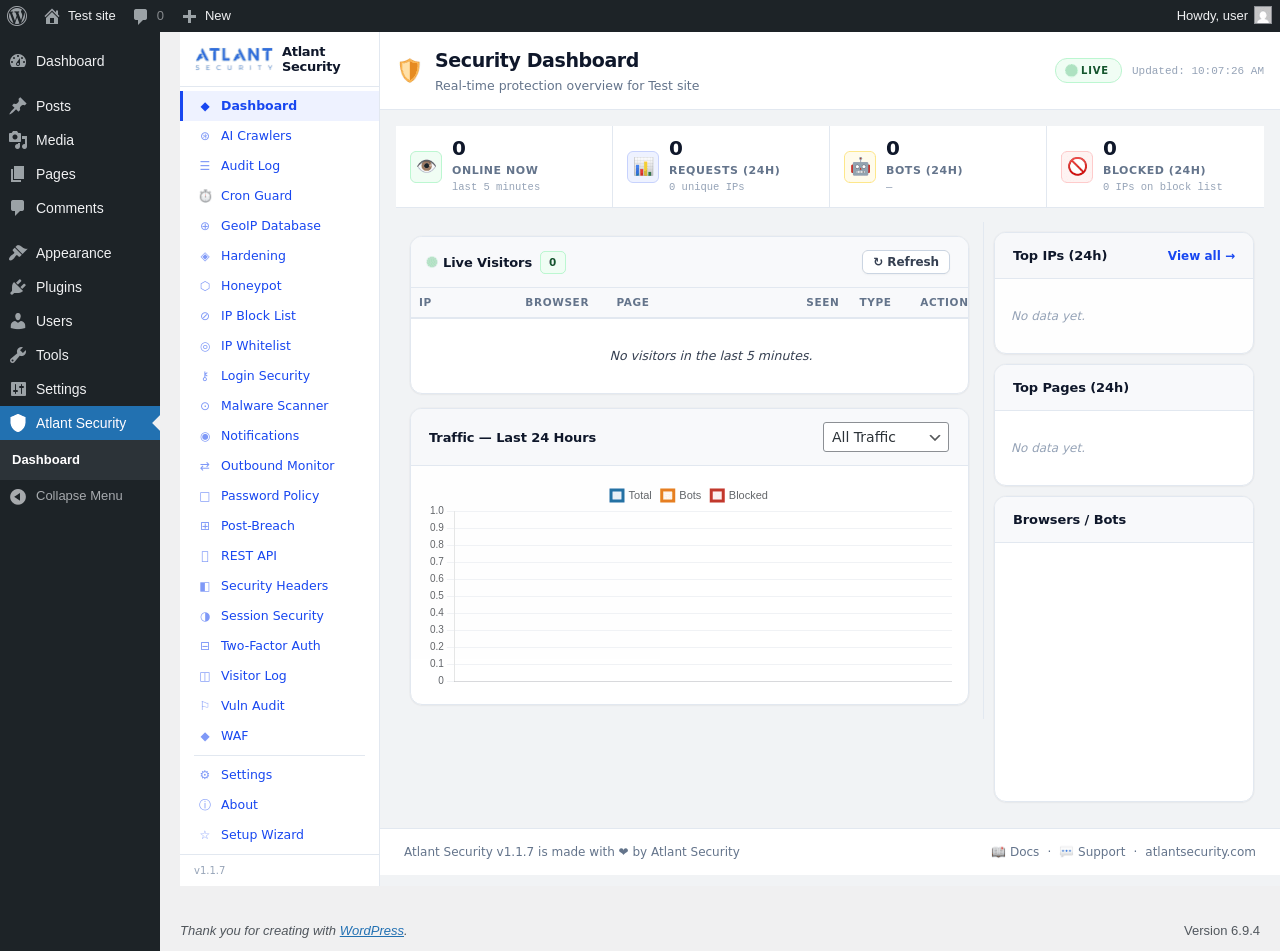This screenshot has width=1280, height=951.
Task: Toggle the Bots series in chart legend
Action: click(681, 495)
